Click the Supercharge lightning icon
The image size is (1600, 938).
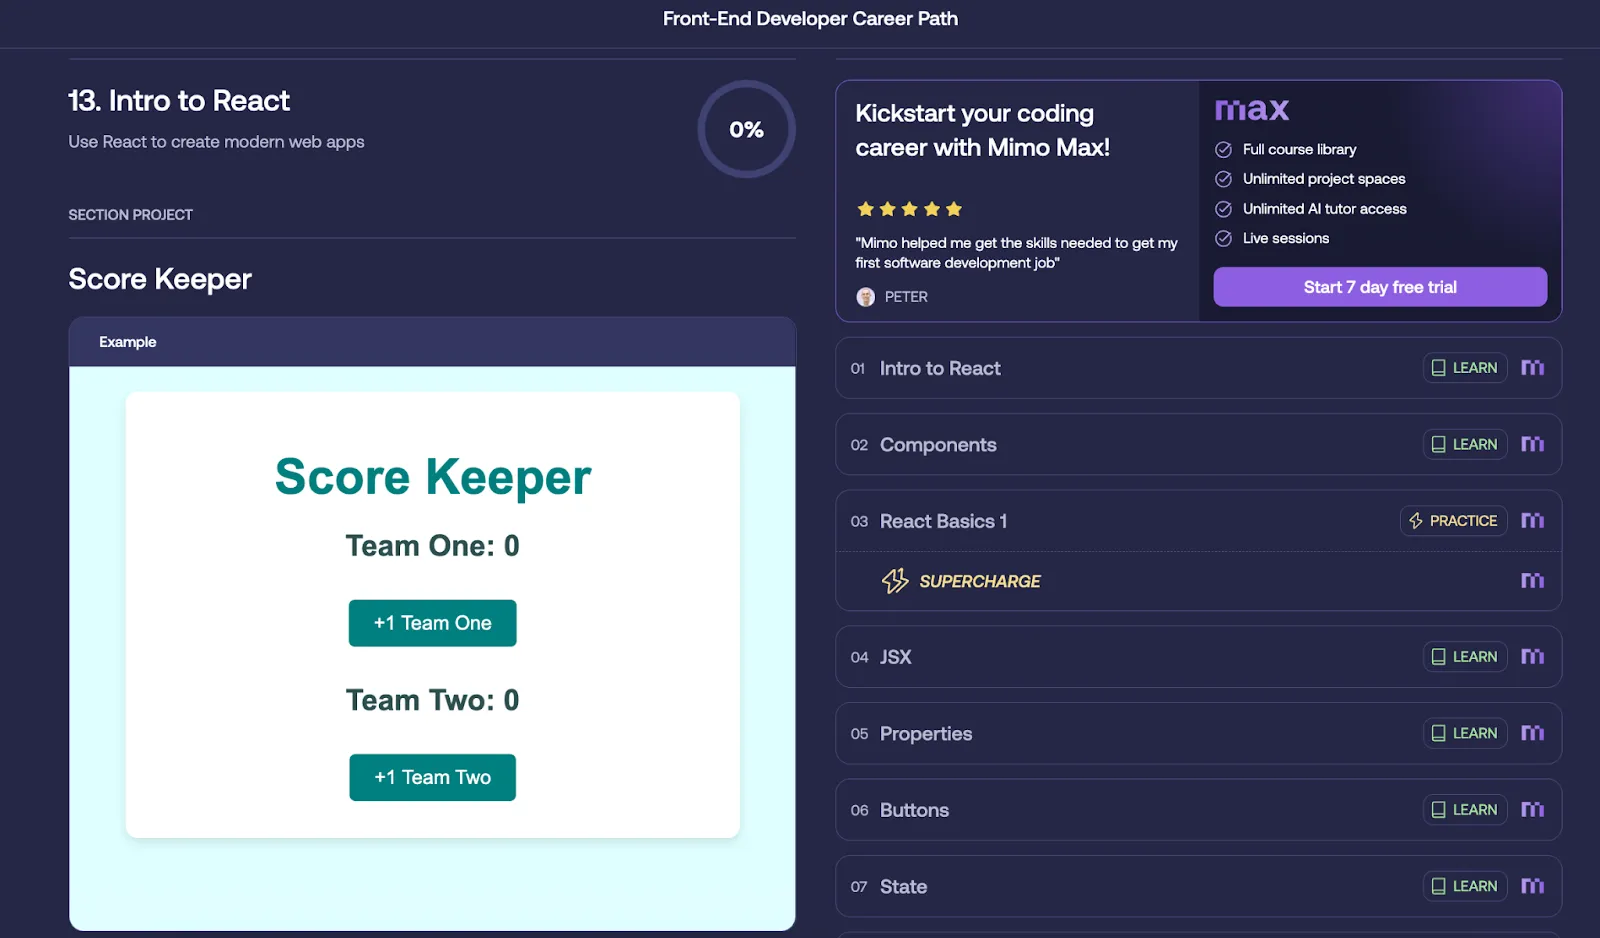(895, 581)
